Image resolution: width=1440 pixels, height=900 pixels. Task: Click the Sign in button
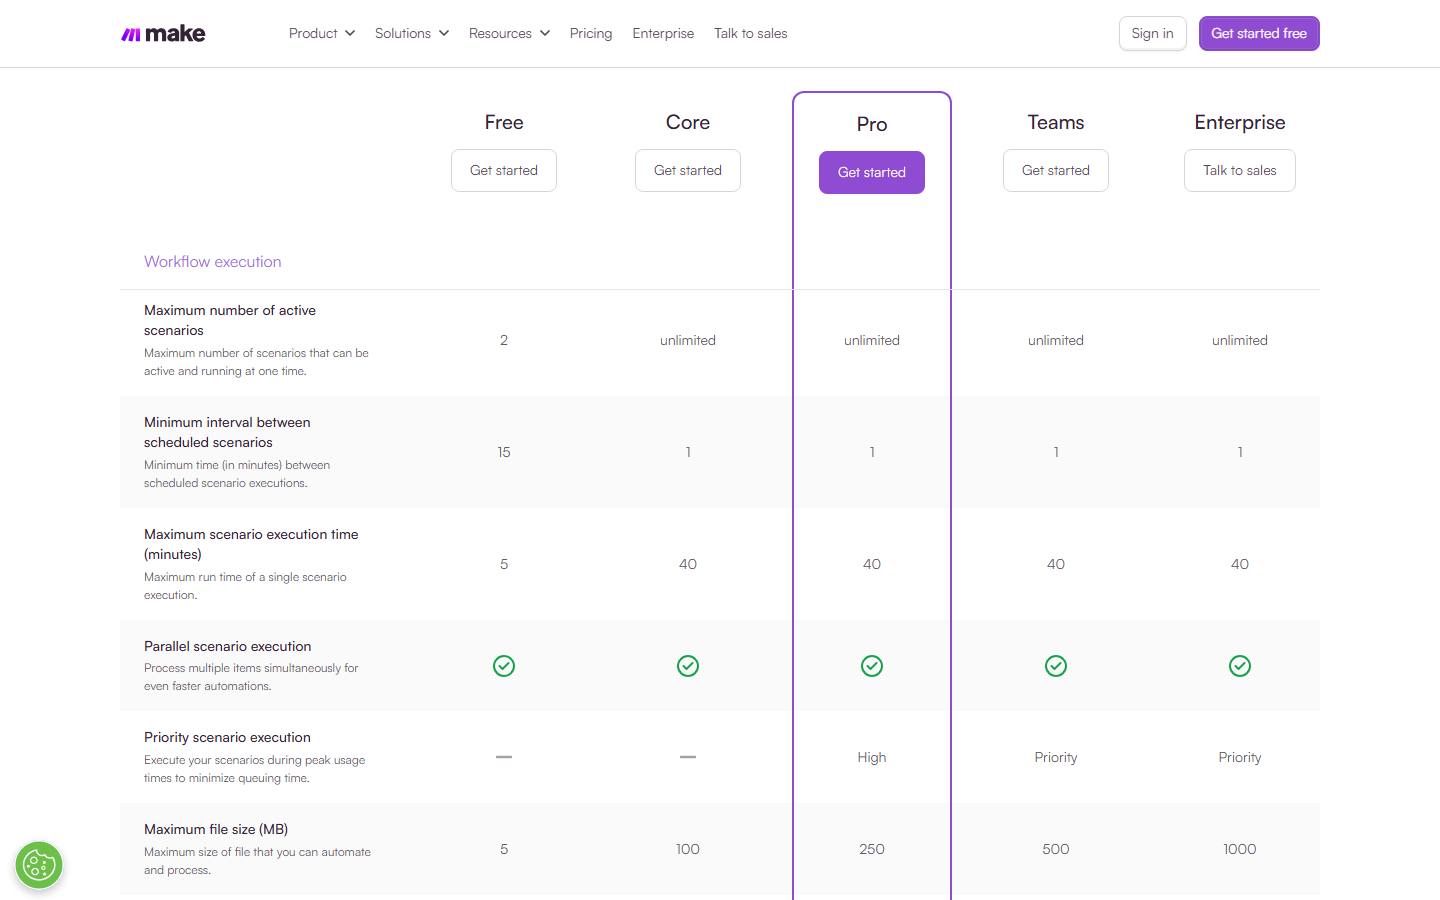coord(1153,33)
